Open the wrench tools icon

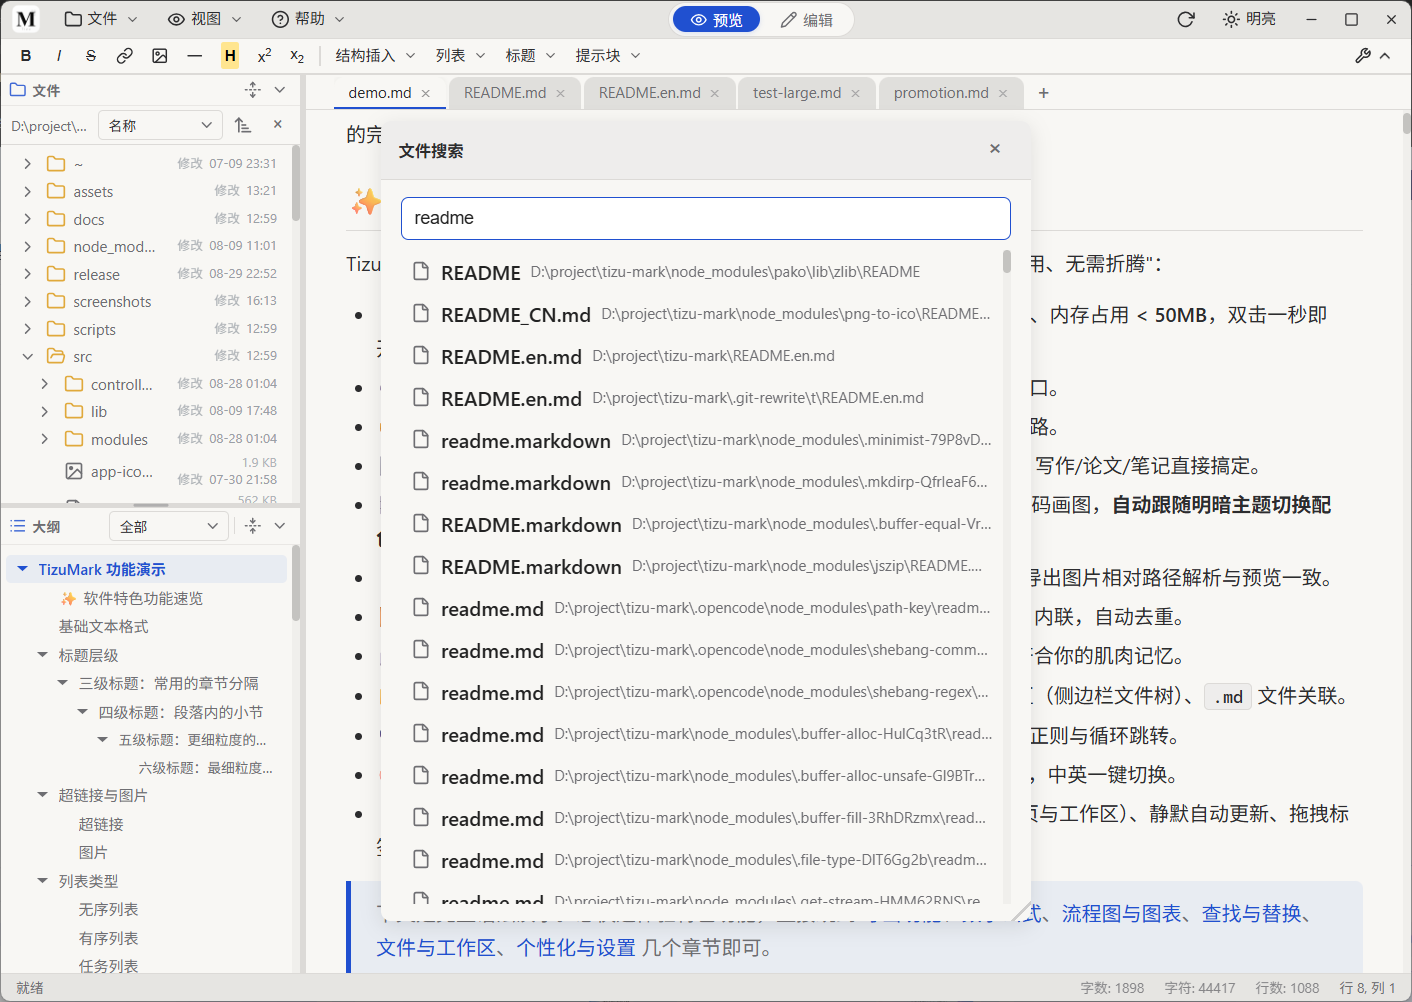[1363, 56]
